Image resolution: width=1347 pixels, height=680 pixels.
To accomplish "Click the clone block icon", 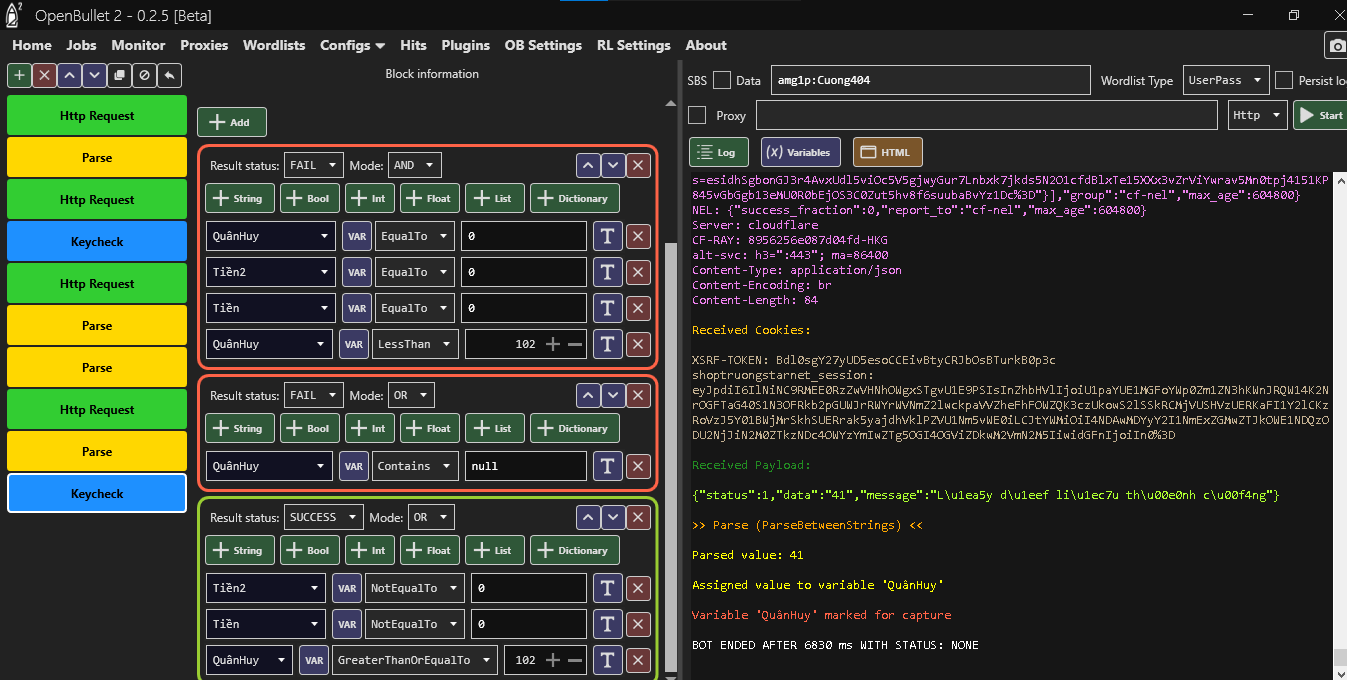I will coord(119,75).
